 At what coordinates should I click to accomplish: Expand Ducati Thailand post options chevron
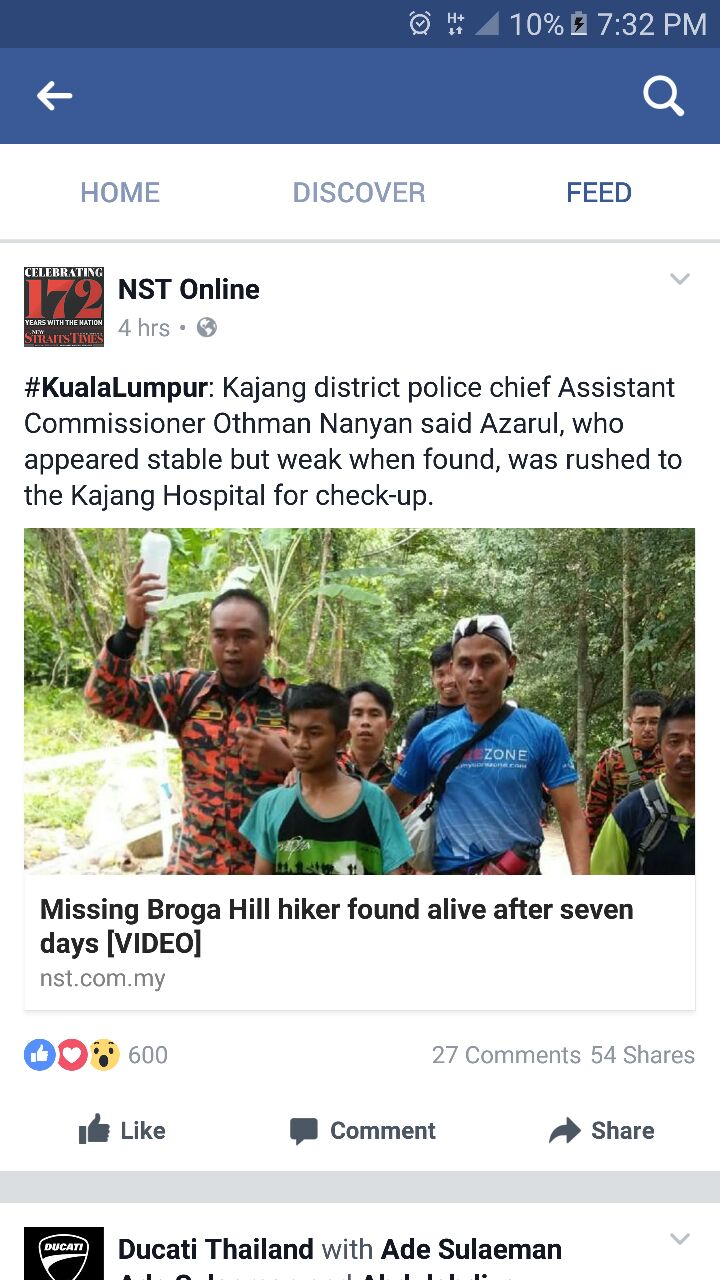click(x=680, y=1239)
